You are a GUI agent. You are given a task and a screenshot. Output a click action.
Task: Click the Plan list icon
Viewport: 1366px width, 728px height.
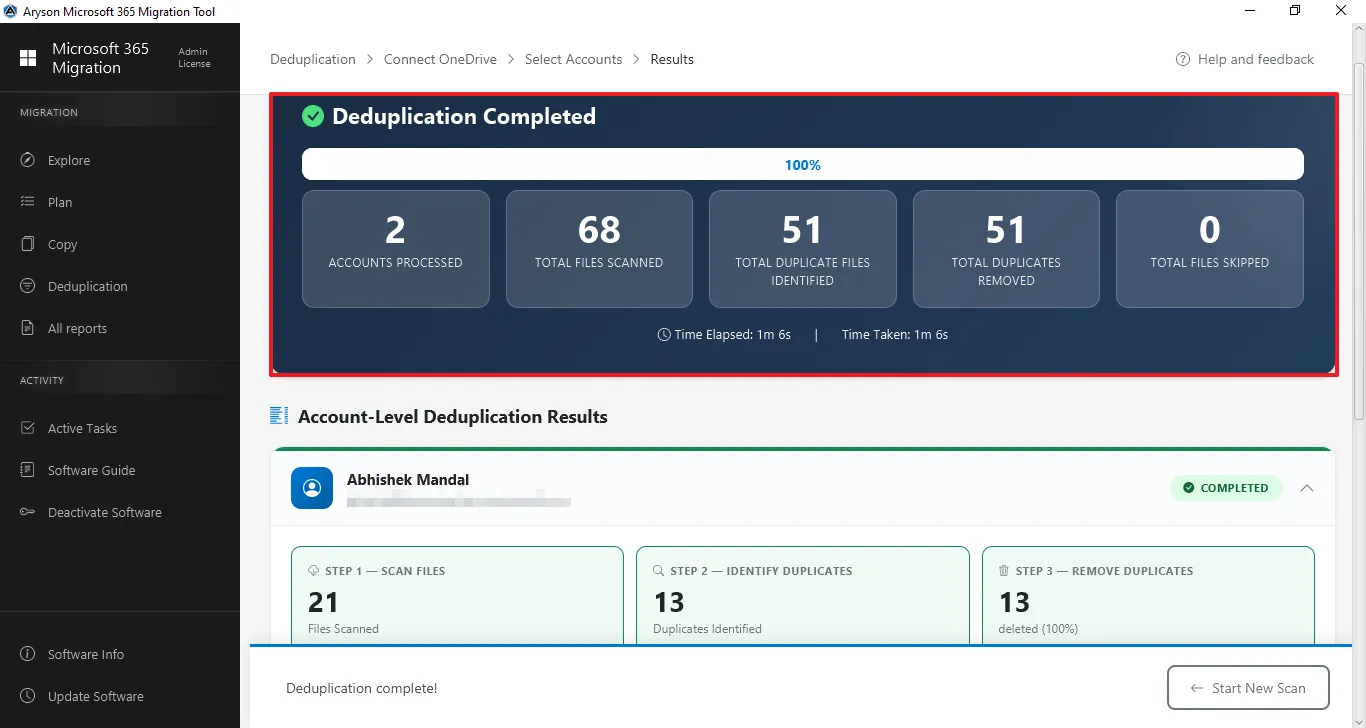28,202
